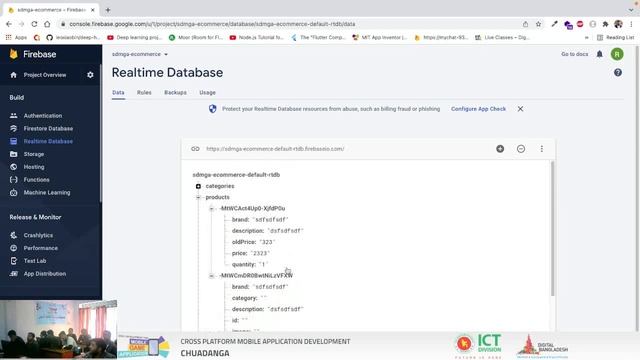
Task: Click the database URL field
Action: pos(275,149)
